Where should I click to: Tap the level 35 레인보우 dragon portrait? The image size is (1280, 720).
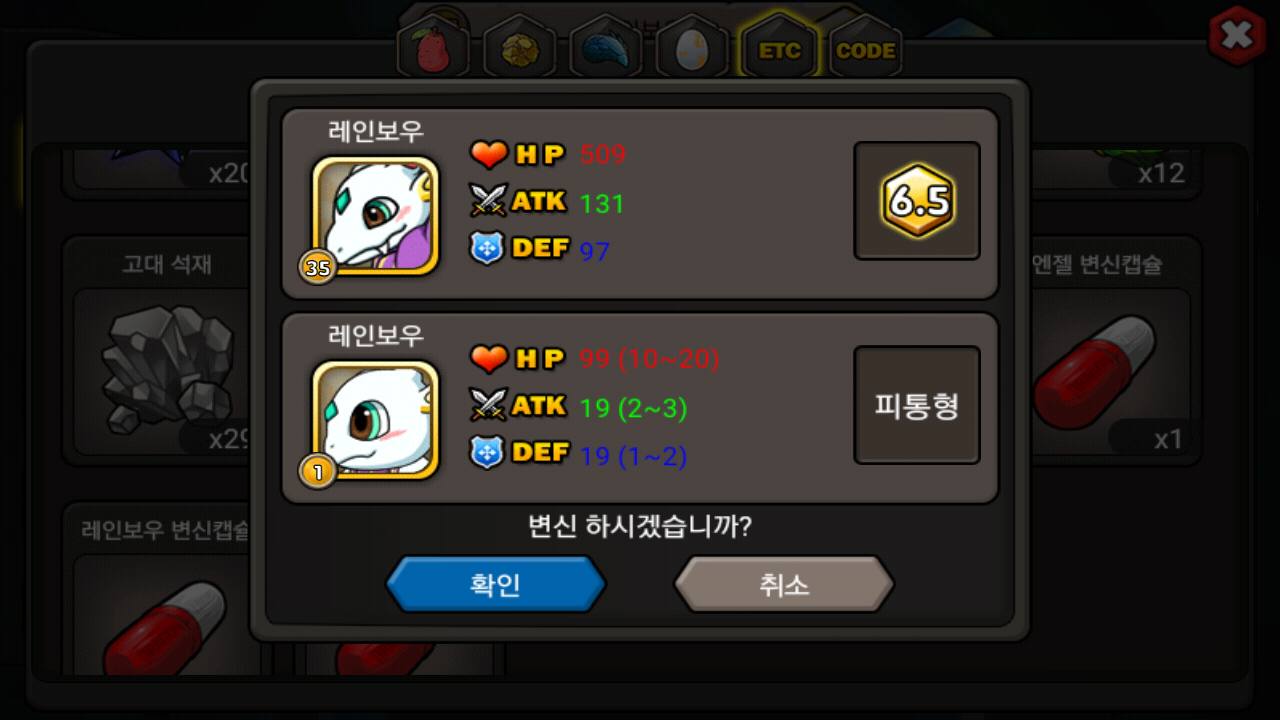(x=375, y=216)
